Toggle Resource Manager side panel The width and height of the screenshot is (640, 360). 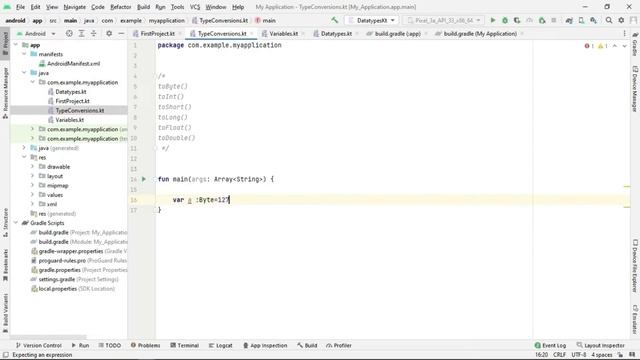[x=5, y=93]
